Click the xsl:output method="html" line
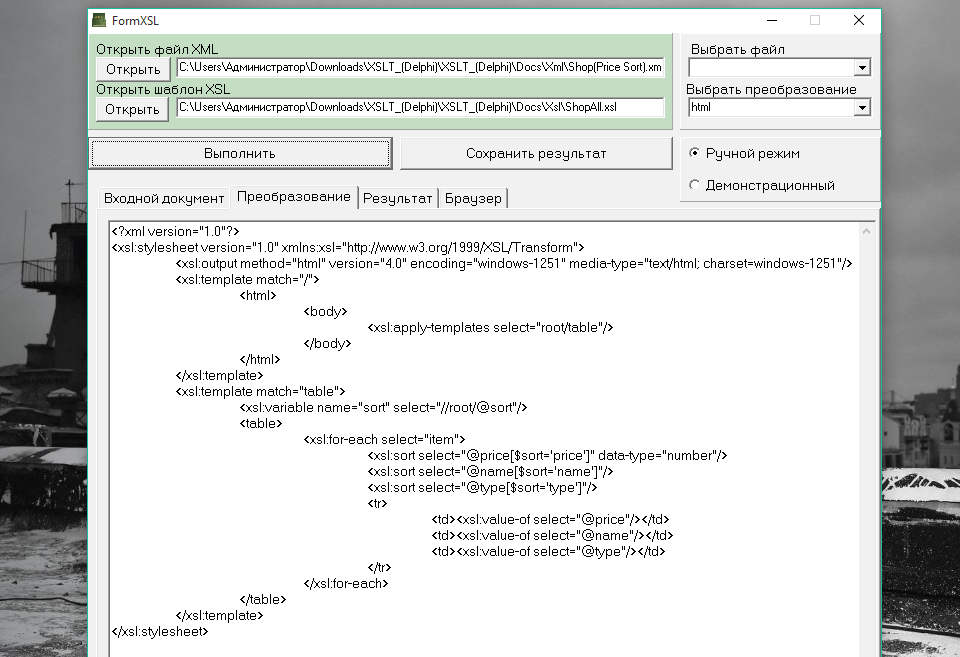Screen dimensions: 960x657 pyautogui.click(x=514, y=263)
